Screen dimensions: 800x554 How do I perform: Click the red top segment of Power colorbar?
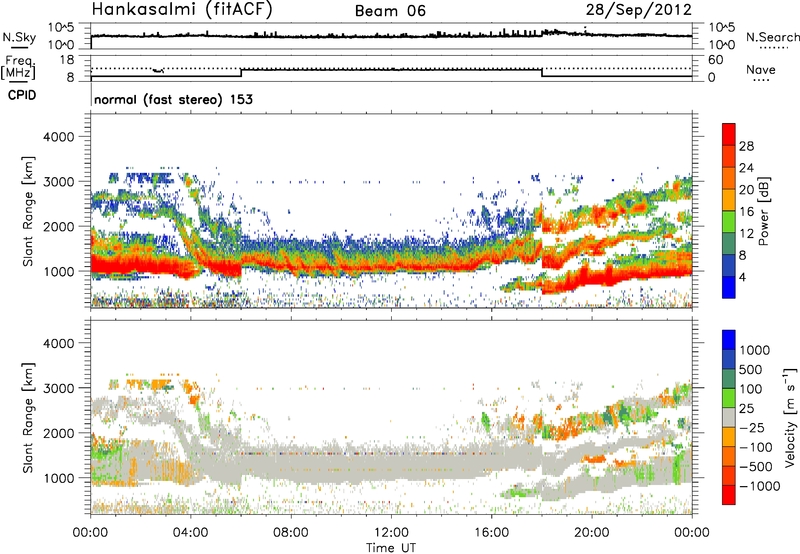pos(729,135)
